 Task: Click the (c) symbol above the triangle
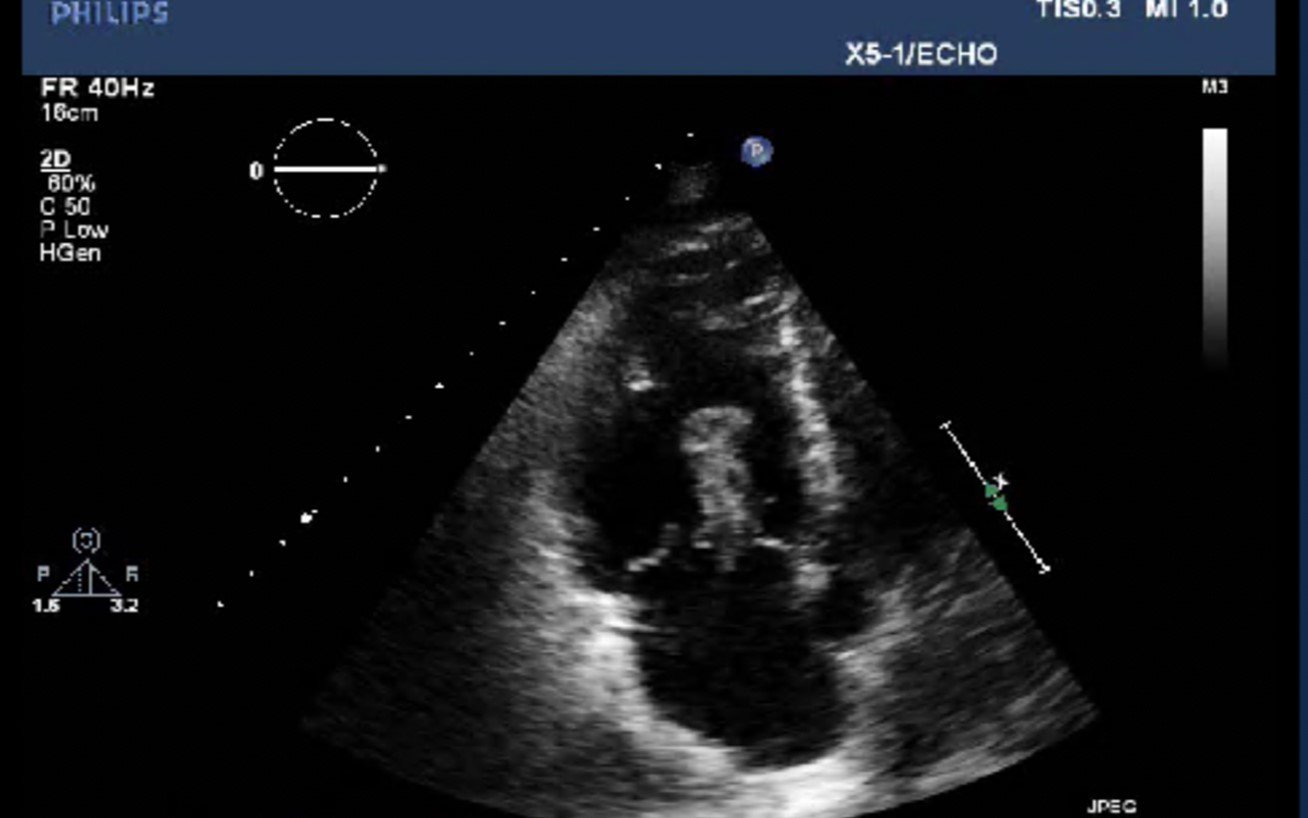tap(87, 541)
